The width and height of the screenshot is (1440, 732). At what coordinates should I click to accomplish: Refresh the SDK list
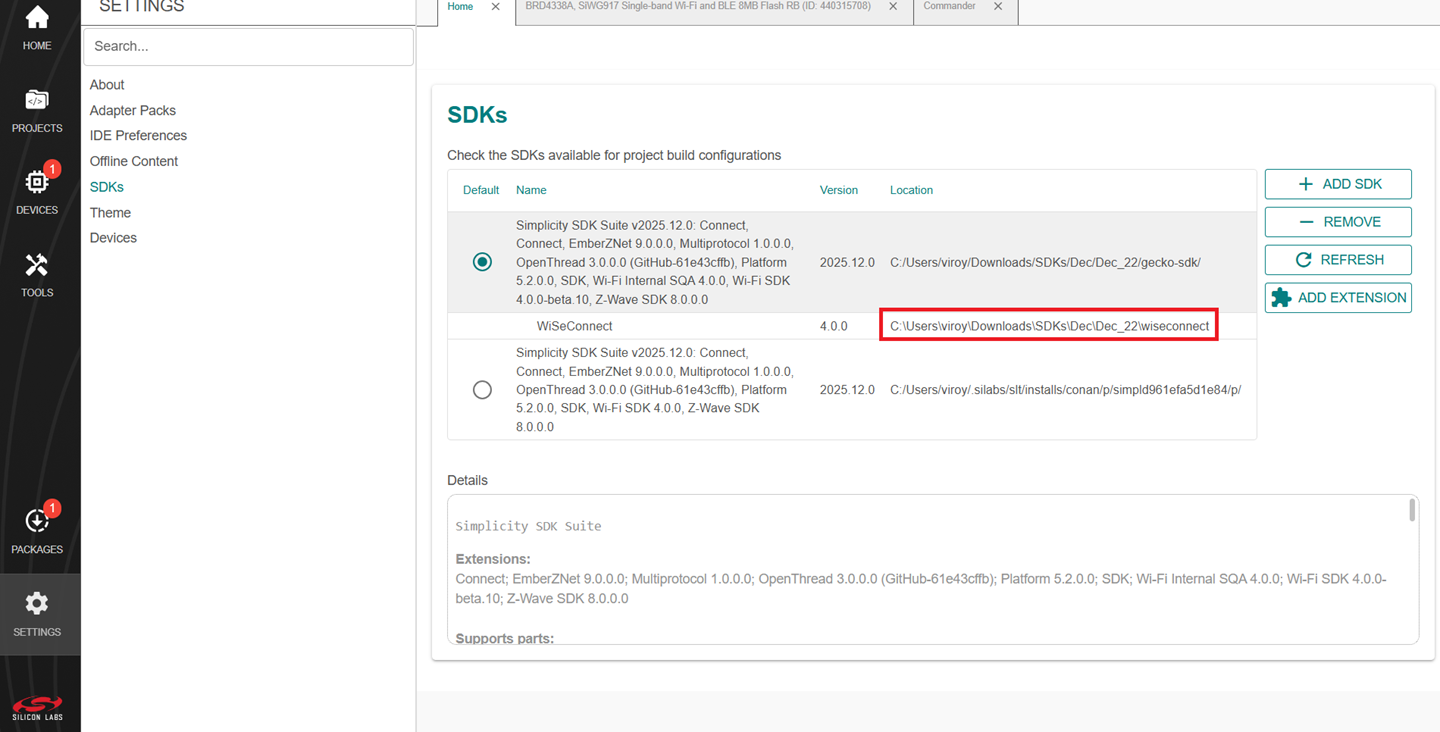pyautogui.click(x=1338, y=260)
